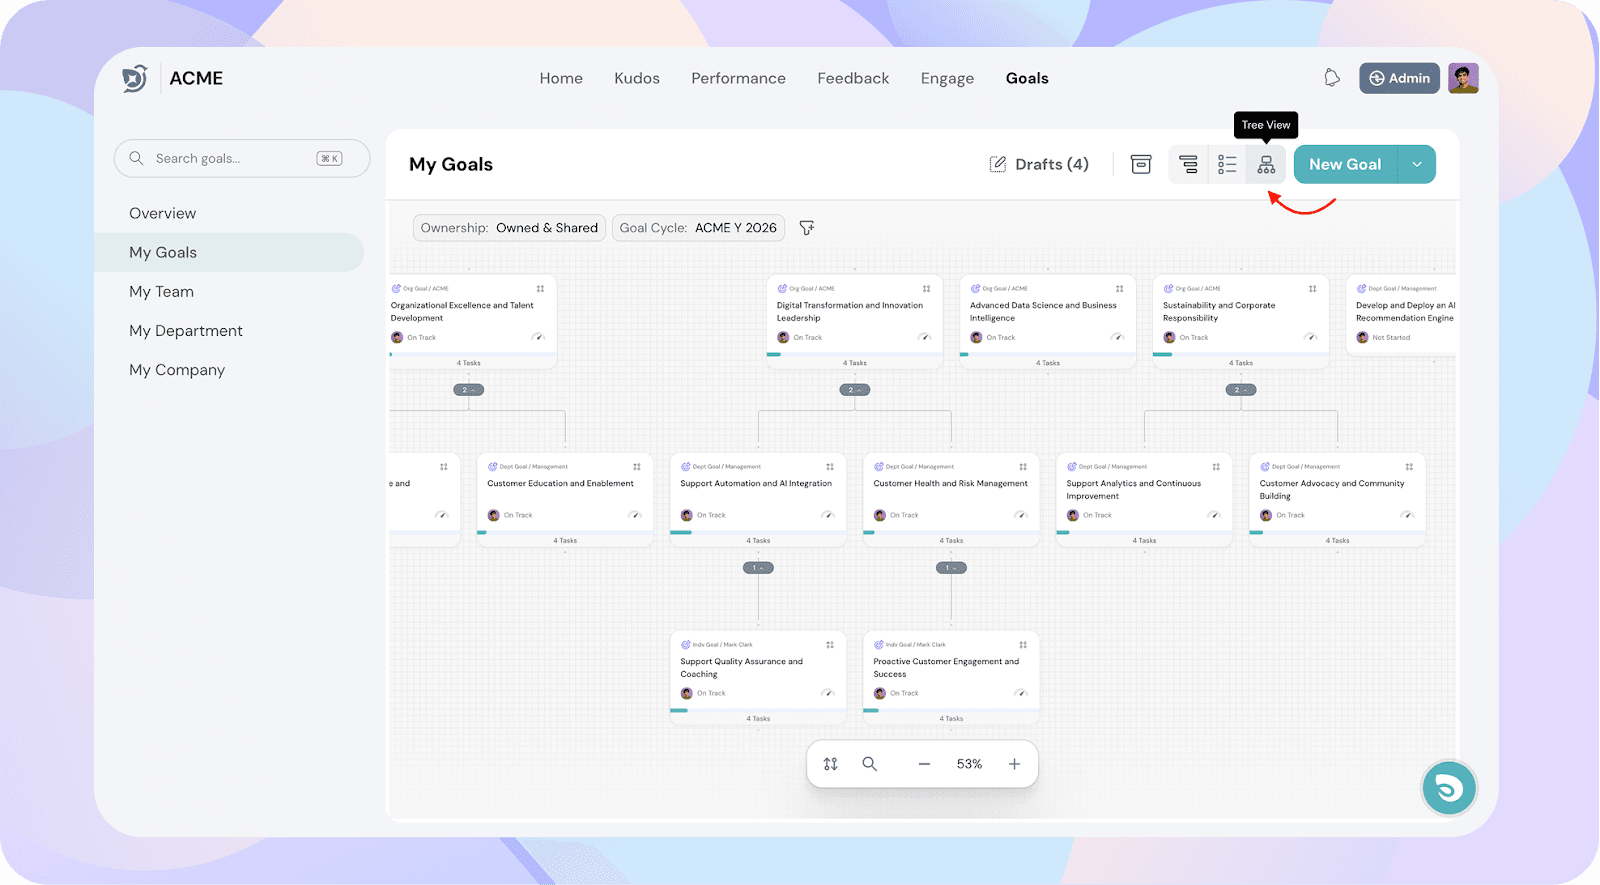The height and width of the screenshot is (885, 1600).
Task: Open the Goal Cycle filter dropdown
Action: (x=698, y=228)
